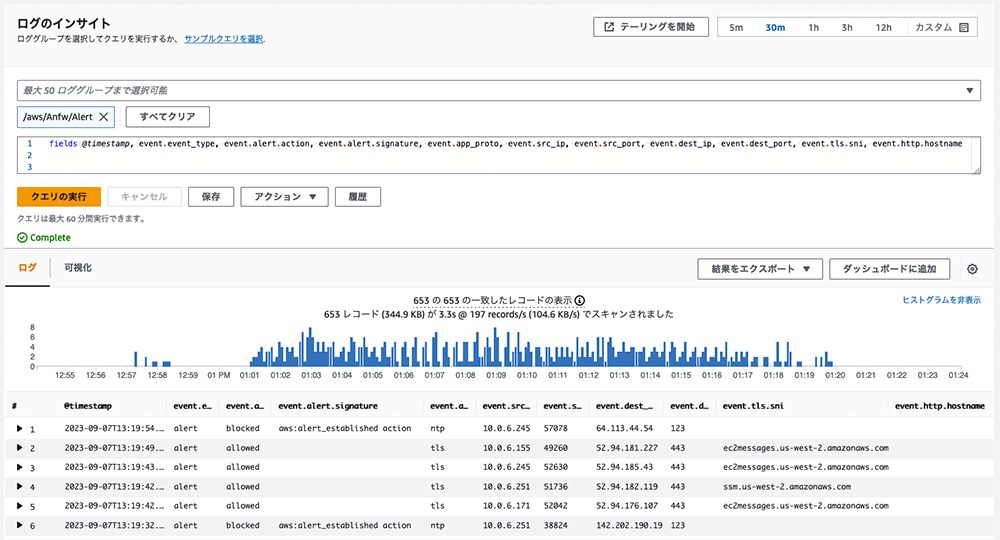Click source port 49260 cell
1000x540 pixels.
(x=555, y=448)
